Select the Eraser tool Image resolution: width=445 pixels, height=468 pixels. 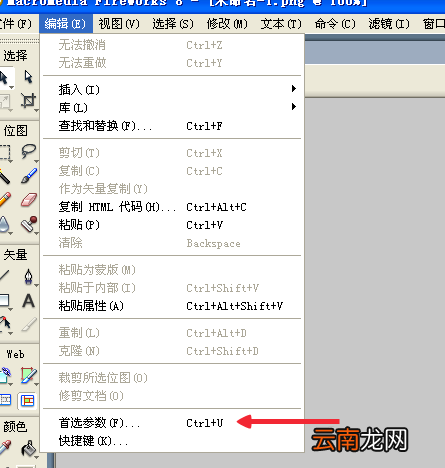[x=28, y=200]
